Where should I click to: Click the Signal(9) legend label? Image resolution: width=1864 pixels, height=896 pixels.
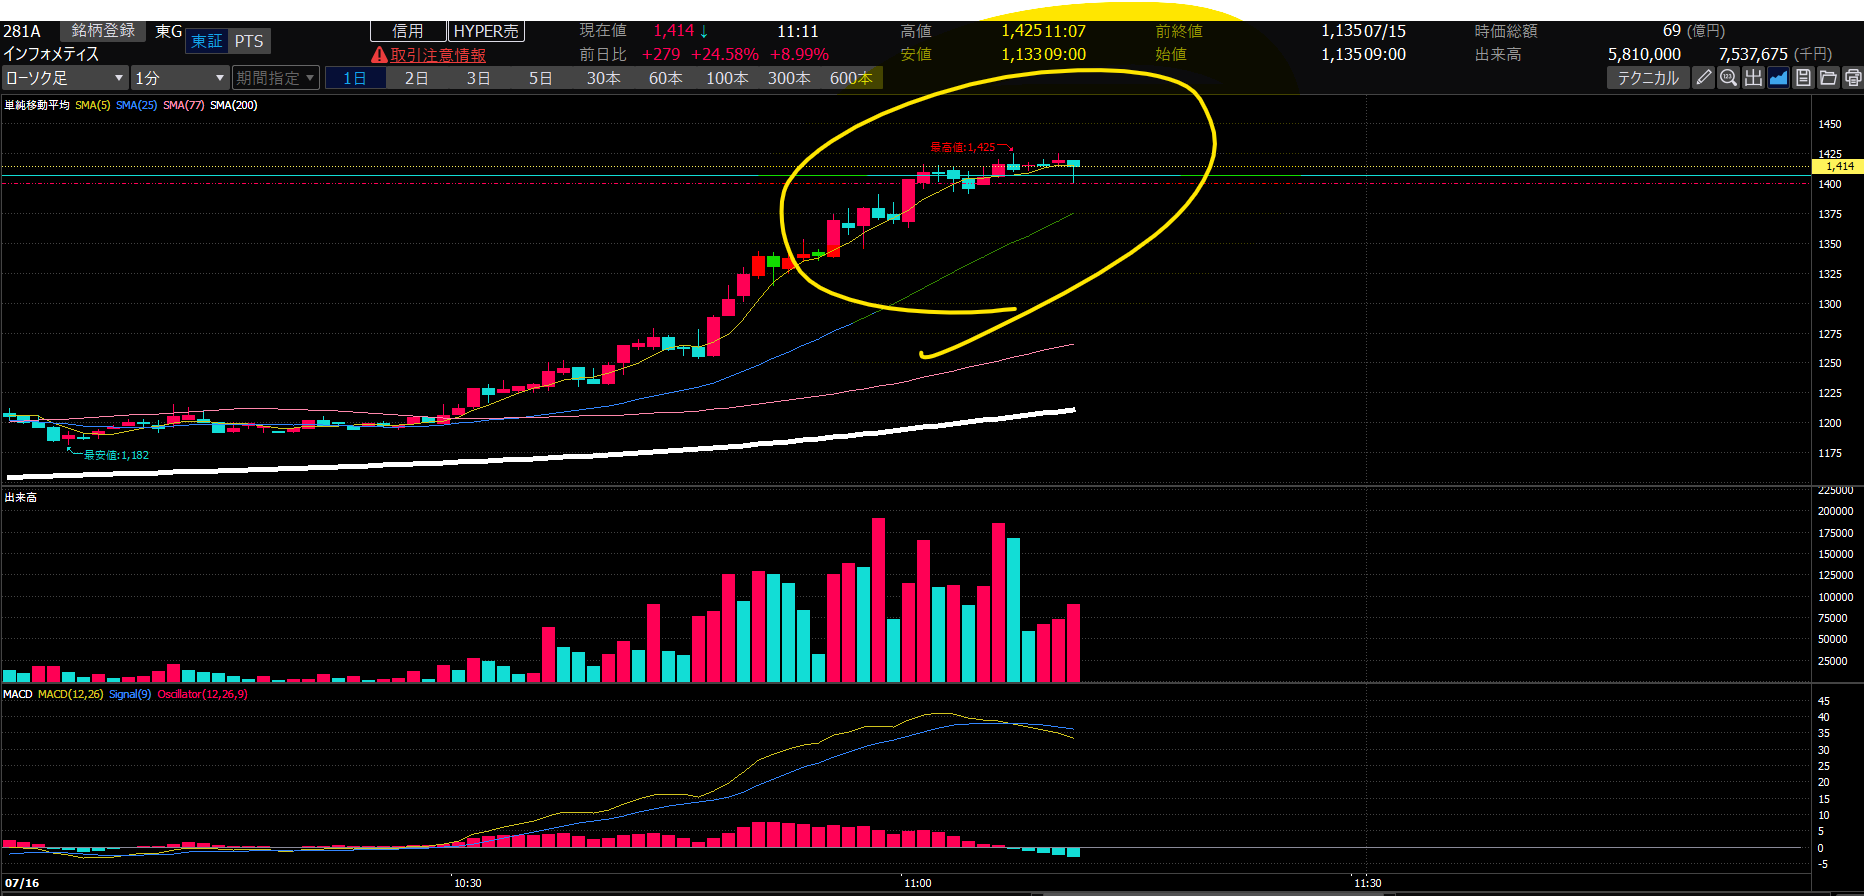[x=130, y=694]
